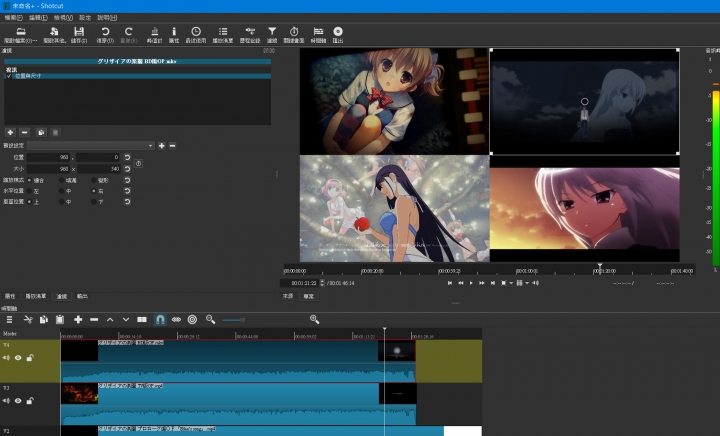This screenshot has height=436, width=720.
Task: Open the Help menu
Action: coord(107,18)
